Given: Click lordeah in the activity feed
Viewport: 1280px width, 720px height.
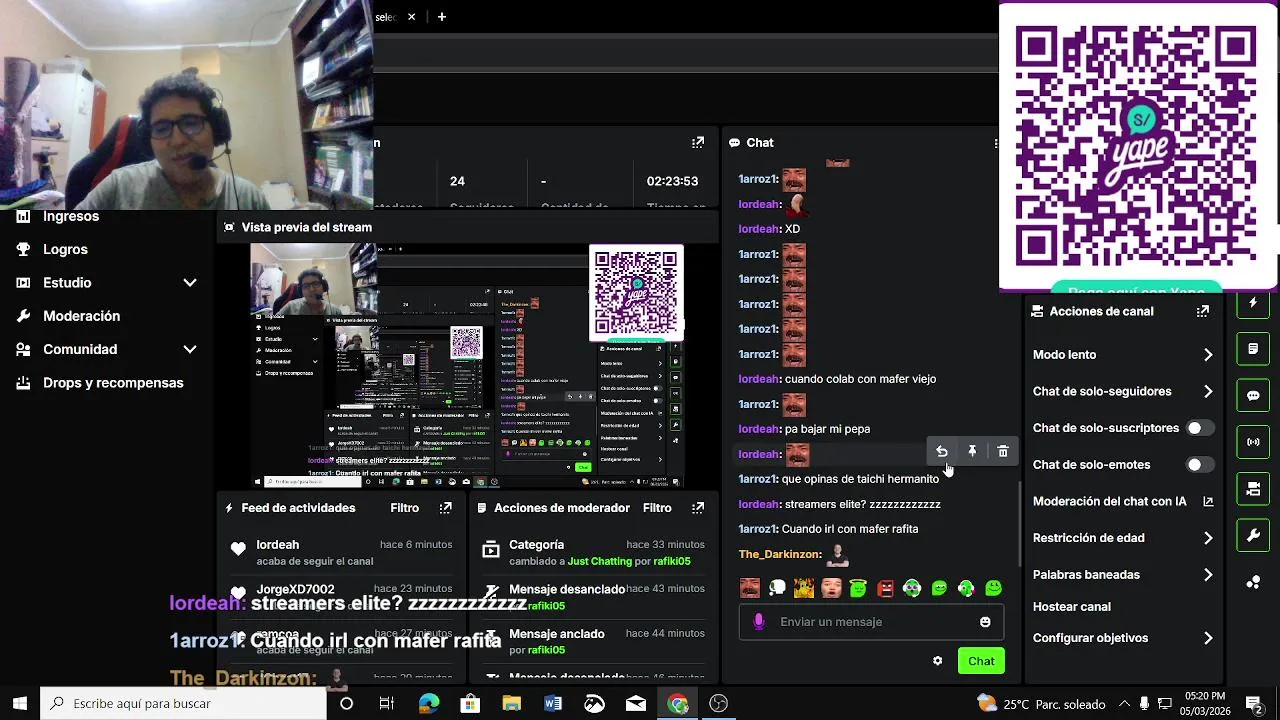Looking at the screenshot, I should 277,545.
